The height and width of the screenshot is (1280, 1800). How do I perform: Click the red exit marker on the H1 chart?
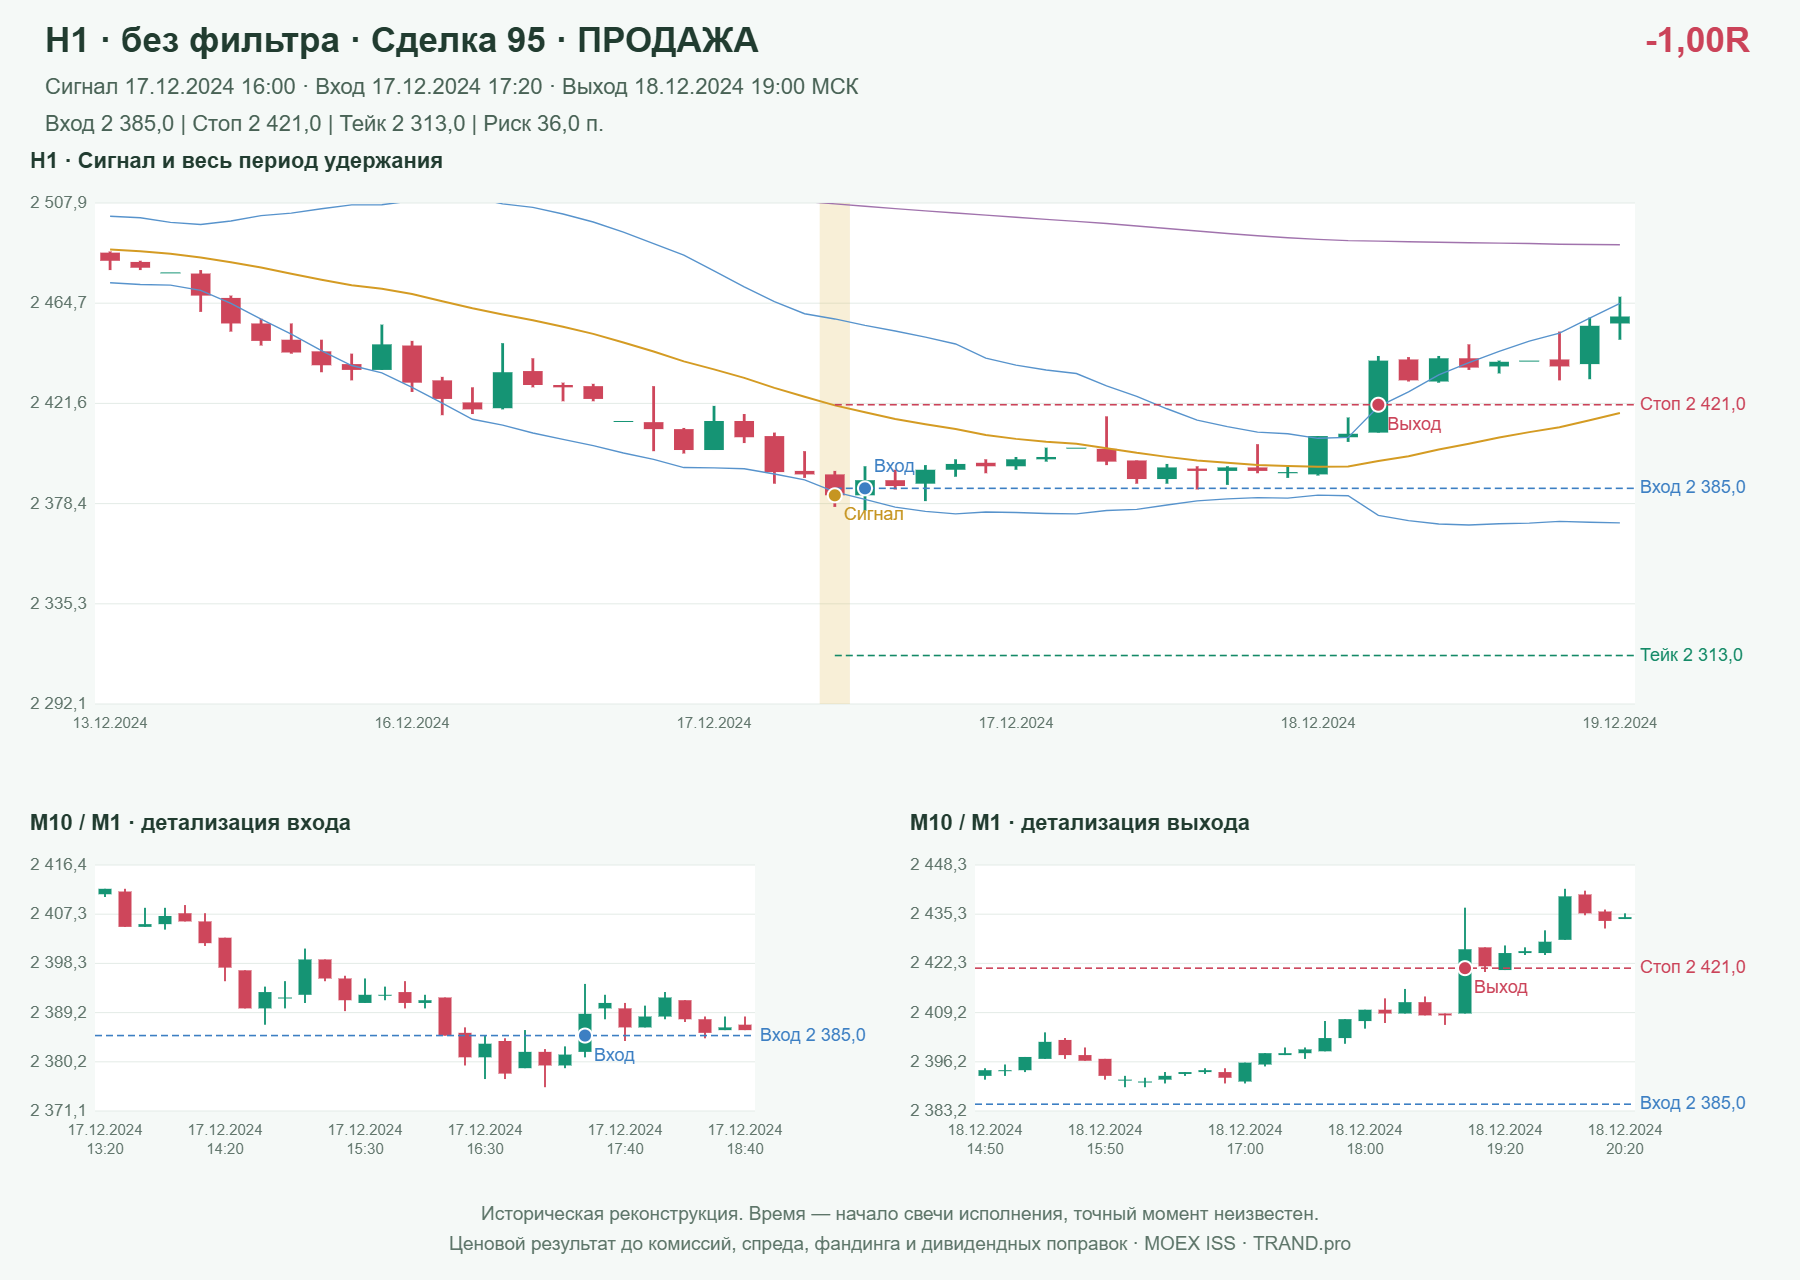click(x=1378, y=405)
